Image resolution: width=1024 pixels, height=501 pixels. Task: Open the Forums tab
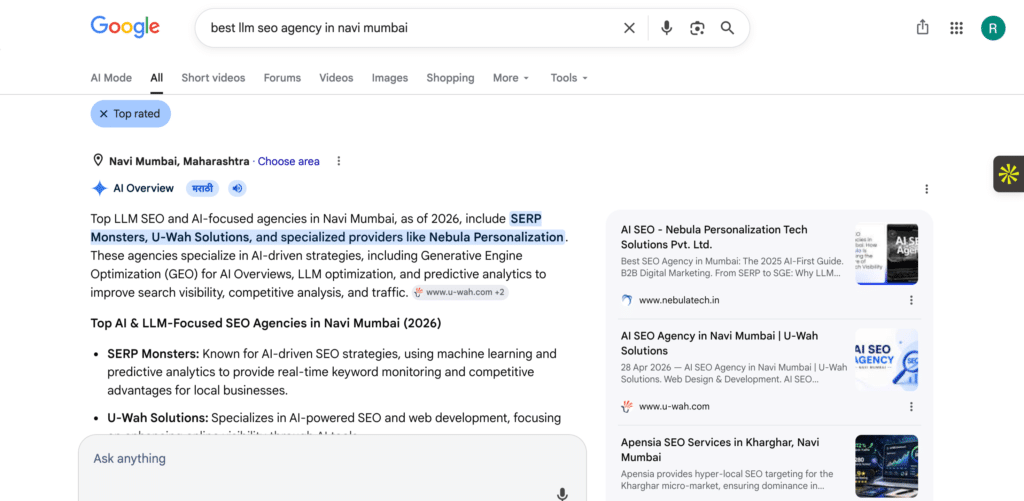click(282, 78)
